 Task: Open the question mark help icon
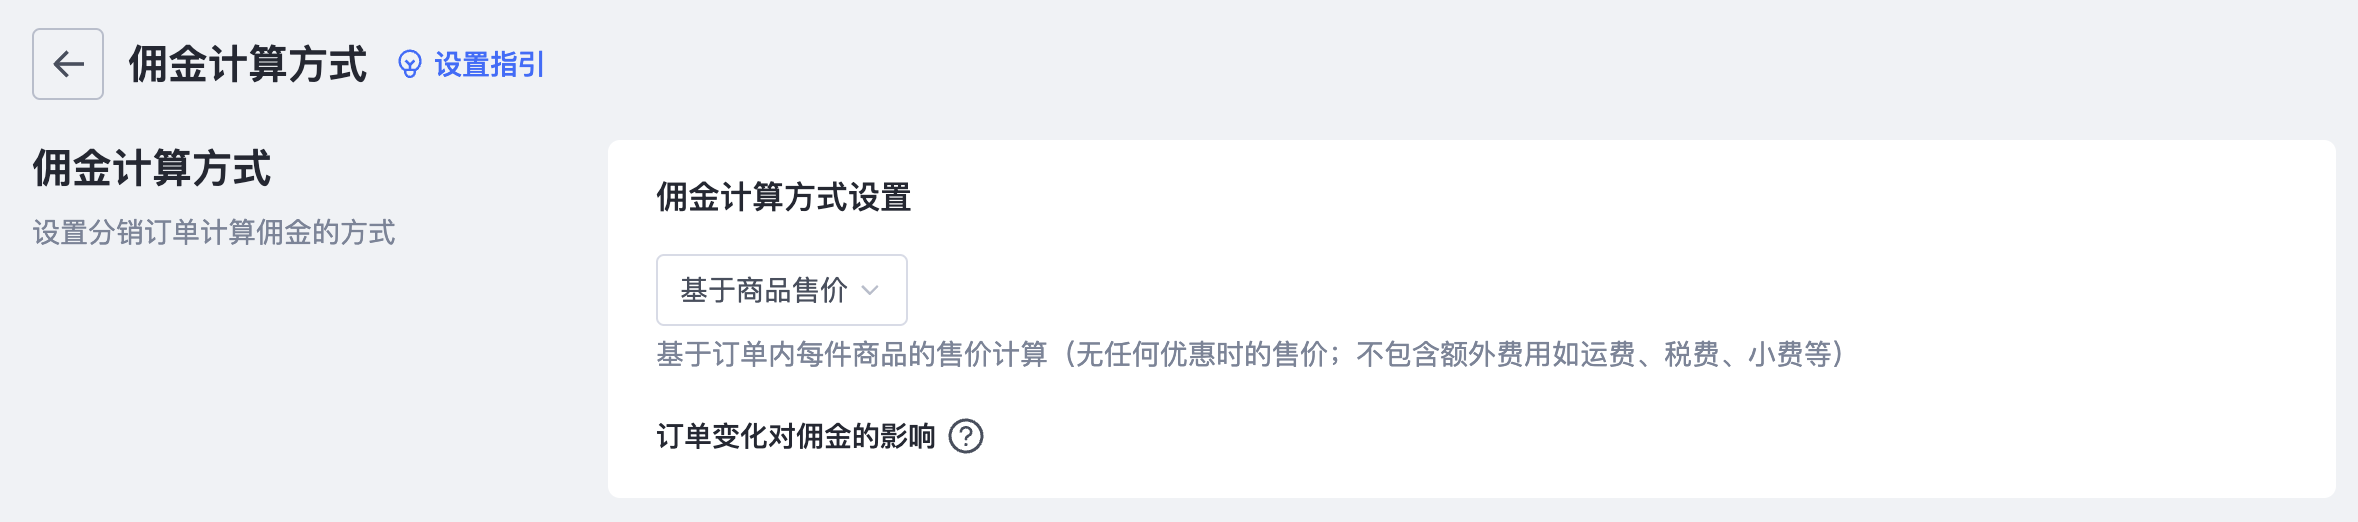click(x=966, y=436)
